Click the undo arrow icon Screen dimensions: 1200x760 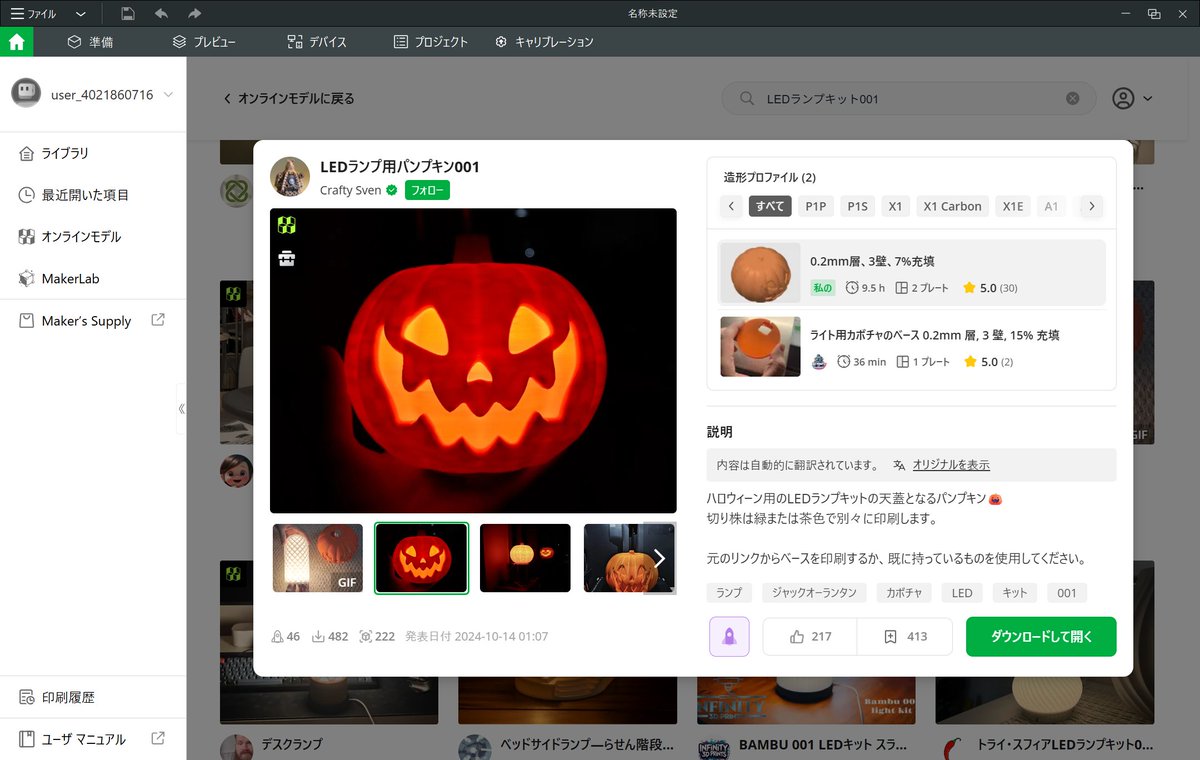pyautogui.click(x=161, y=14)
